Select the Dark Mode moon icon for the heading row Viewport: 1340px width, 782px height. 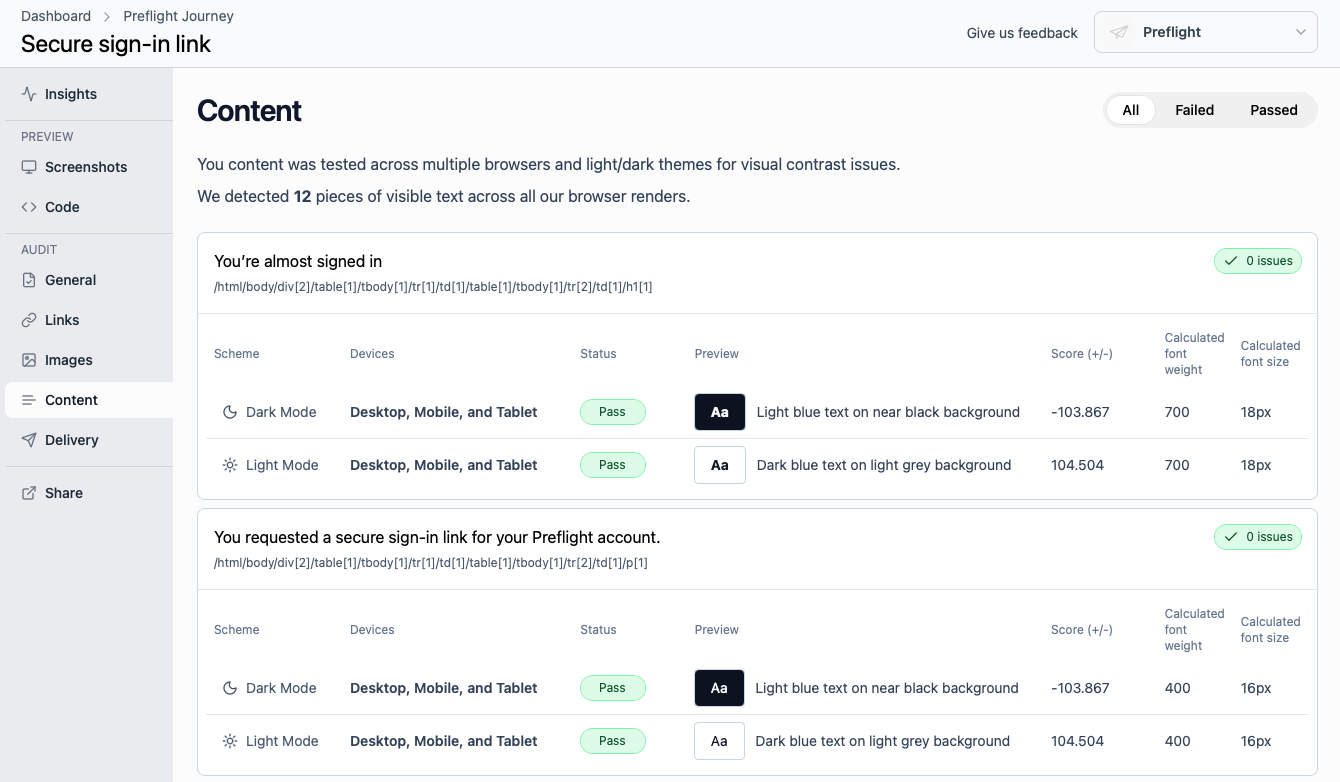pyautogui.click(x=229, y=411)
